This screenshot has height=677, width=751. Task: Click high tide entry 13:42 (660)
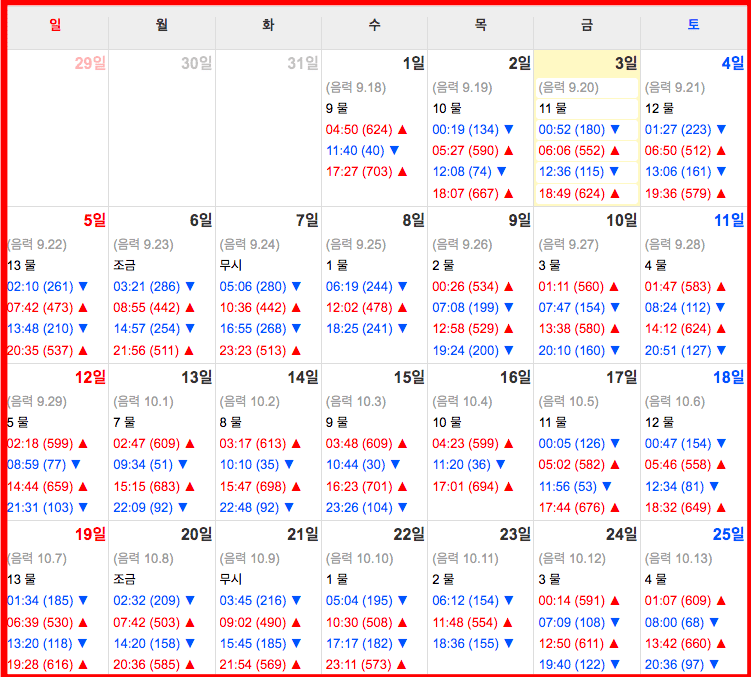685,643
